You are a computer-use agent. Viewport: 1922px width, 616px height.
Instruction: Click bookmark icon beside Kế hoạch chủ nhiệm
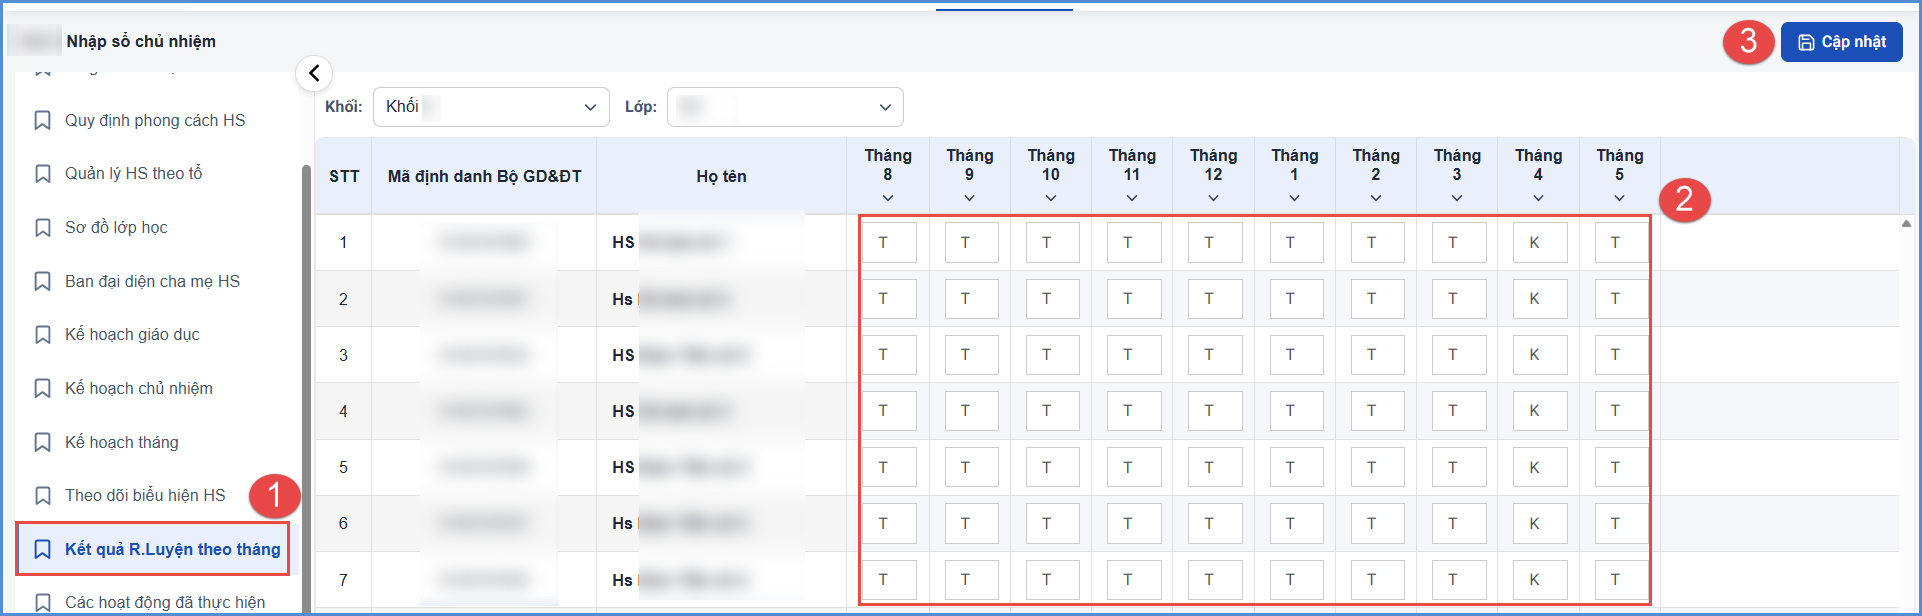[43, 389]
